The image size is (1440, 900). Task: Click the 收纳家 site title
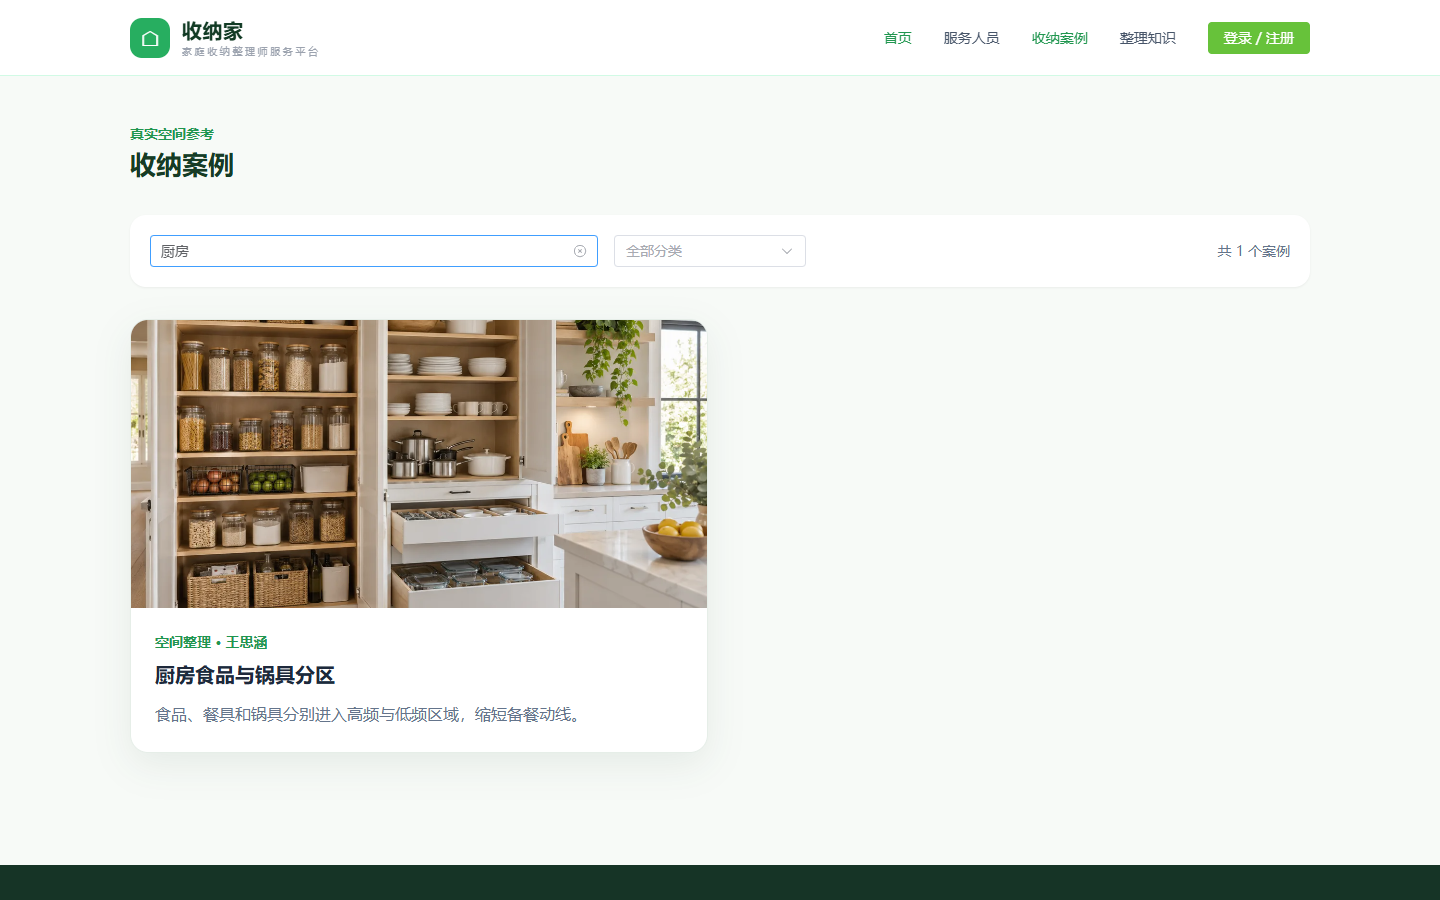tap(213, 31)
